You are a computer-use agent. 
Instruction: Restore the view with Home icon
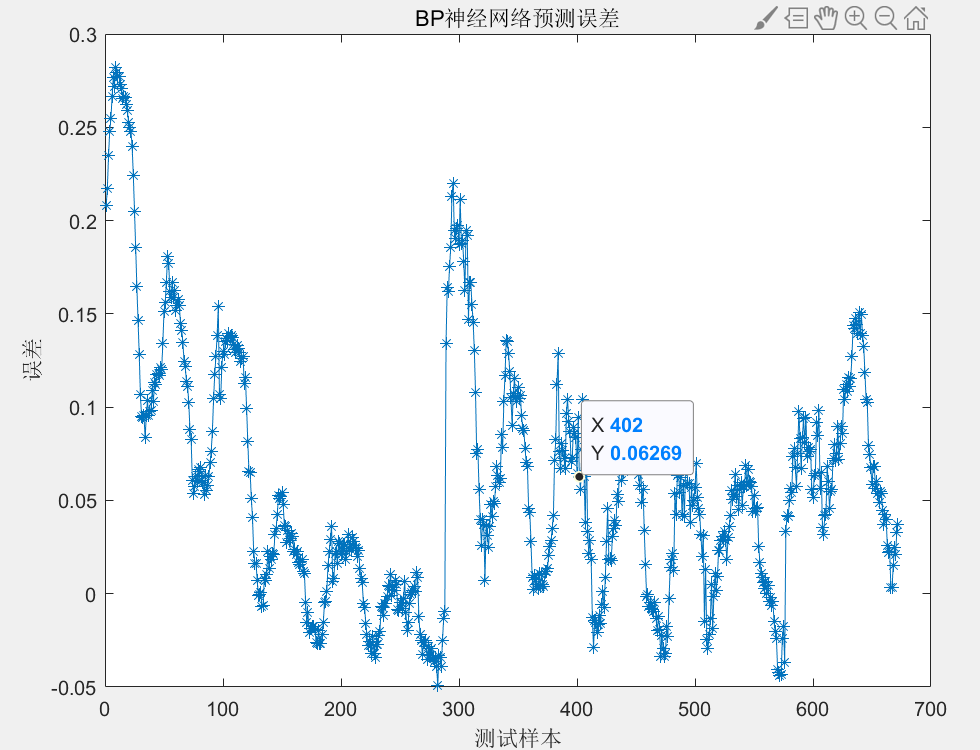(916, 18)
